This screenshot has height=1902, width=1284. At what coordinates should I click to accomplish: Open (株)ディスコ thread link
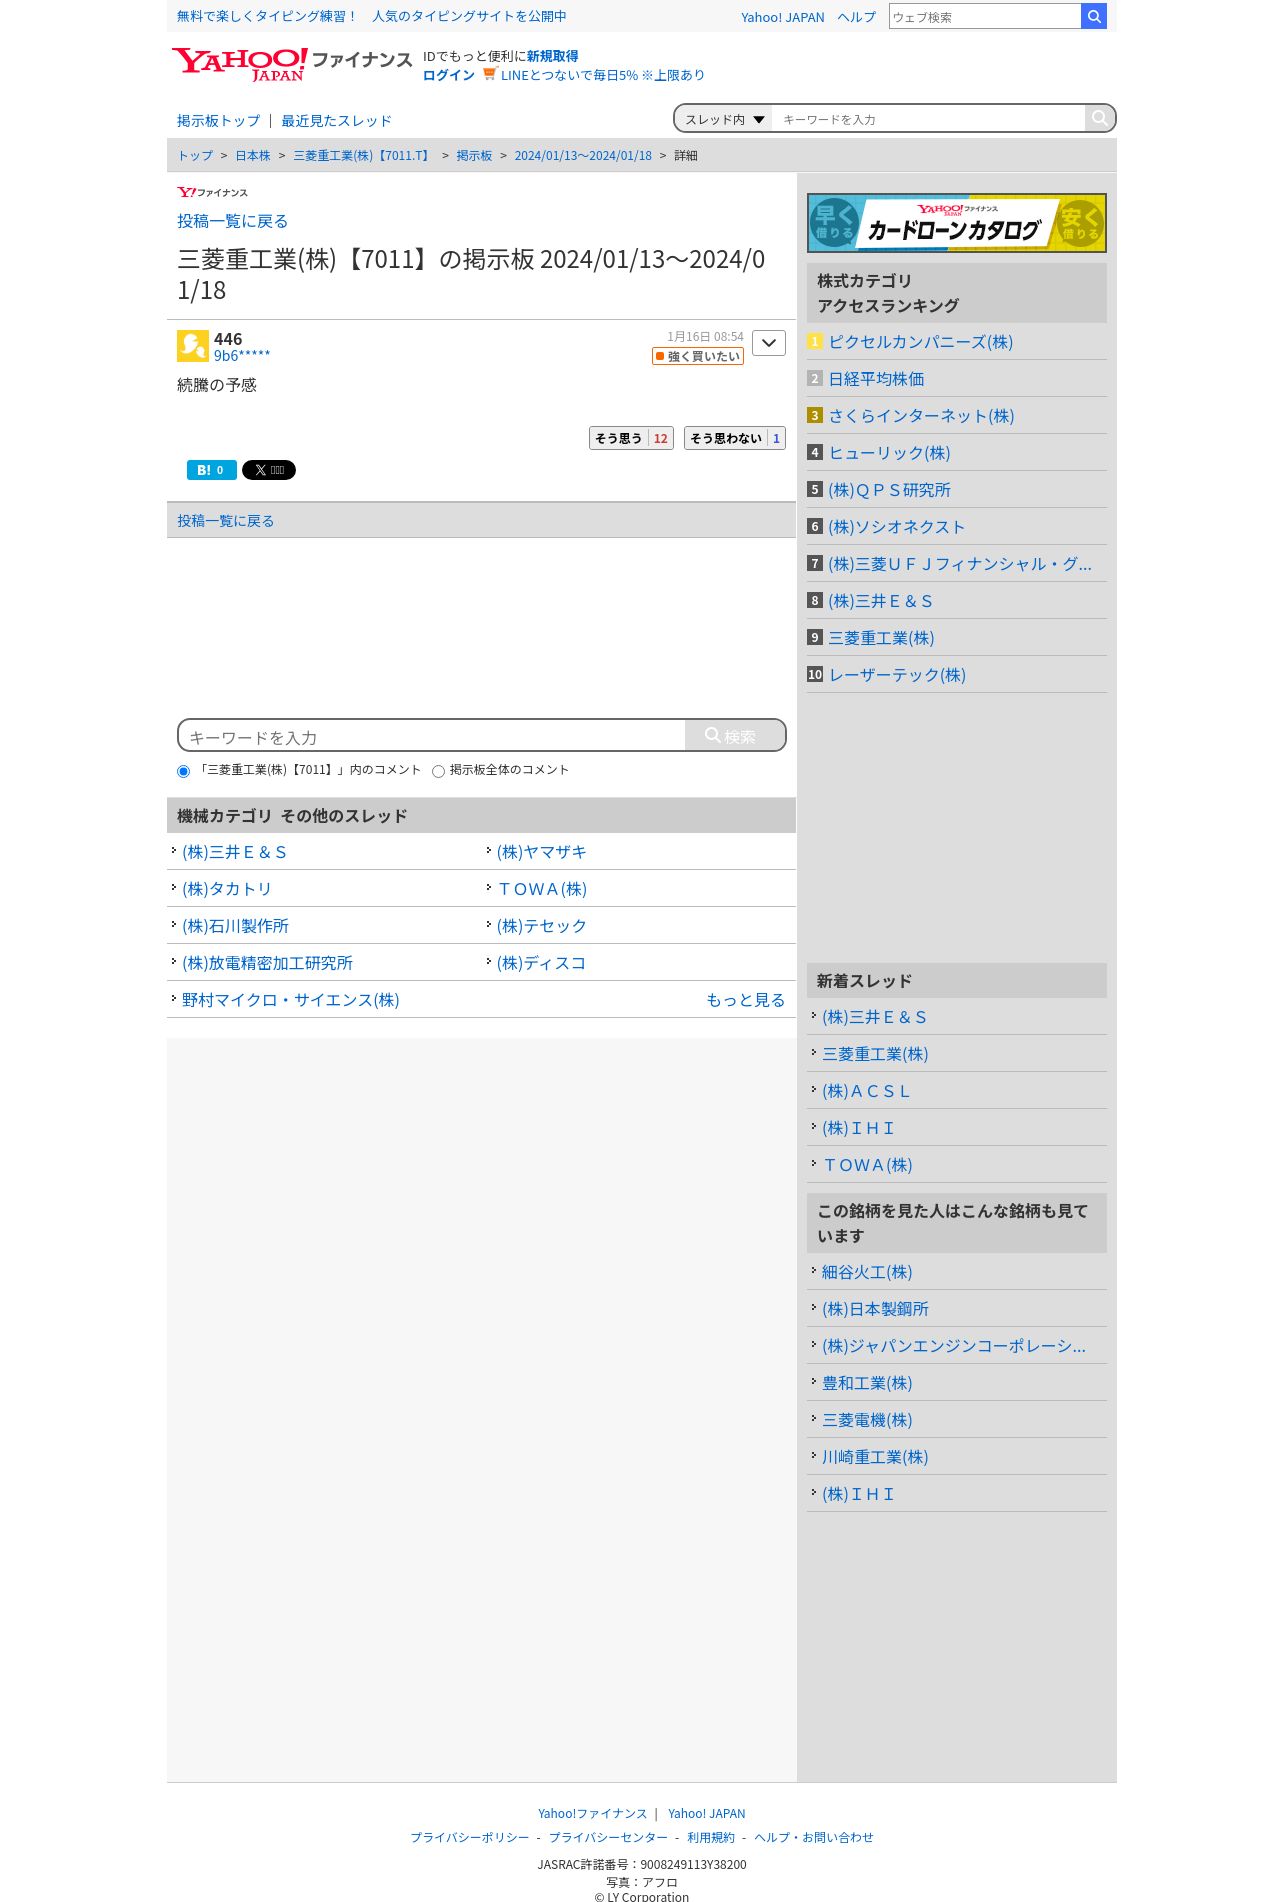541,963
